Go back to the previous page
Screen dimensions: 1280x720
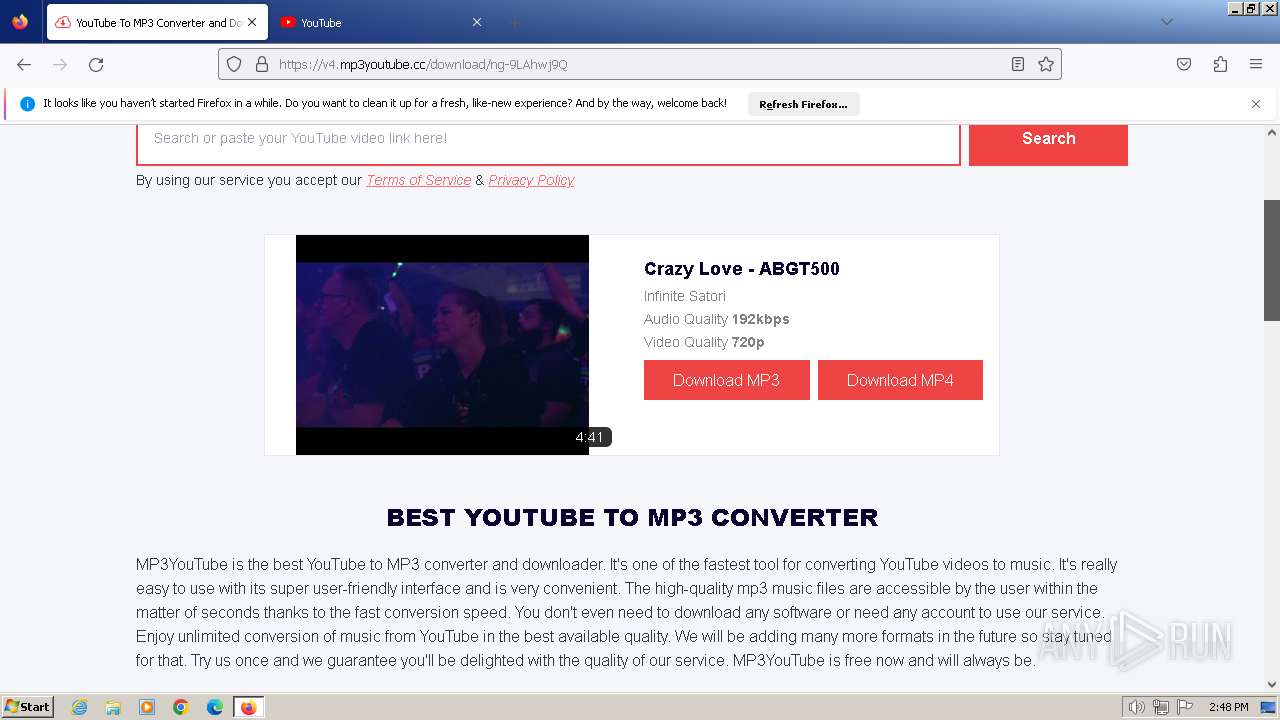(24, 64)
